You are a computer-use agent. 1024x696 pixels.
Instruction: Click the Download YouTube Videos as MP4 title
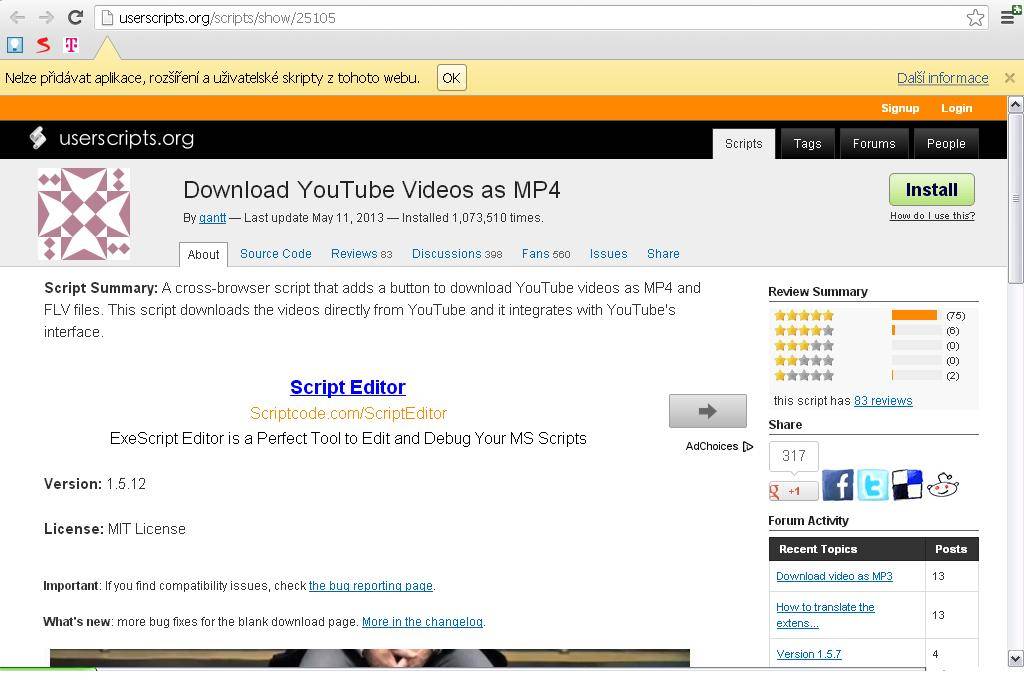click(x=372, y=190)
